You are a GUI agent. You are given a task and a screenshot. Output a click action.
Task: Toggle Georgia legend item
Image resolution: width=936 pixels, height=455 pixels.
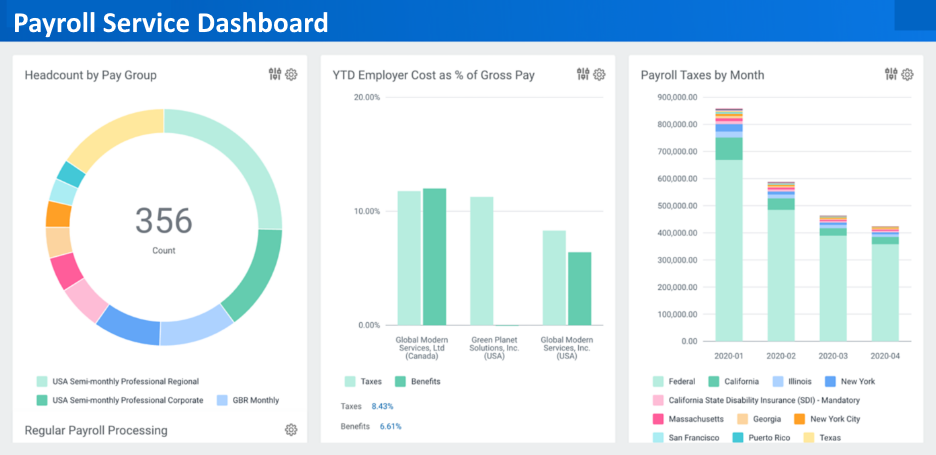(759, 419)
